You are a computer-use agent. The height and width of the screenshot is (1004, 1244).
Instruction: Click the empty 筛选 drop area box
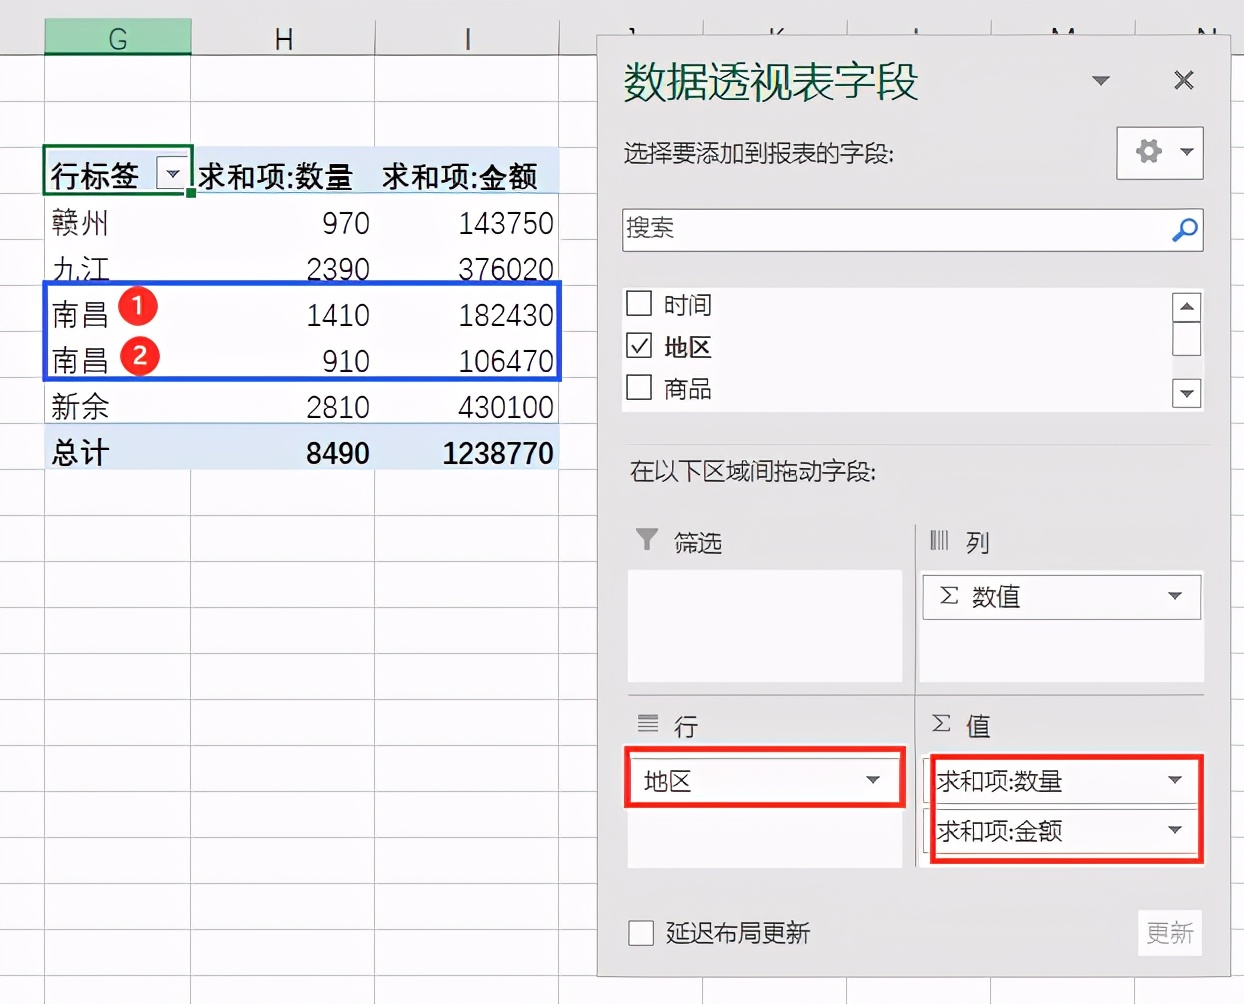pyautogui.click(x=765, y=626)
